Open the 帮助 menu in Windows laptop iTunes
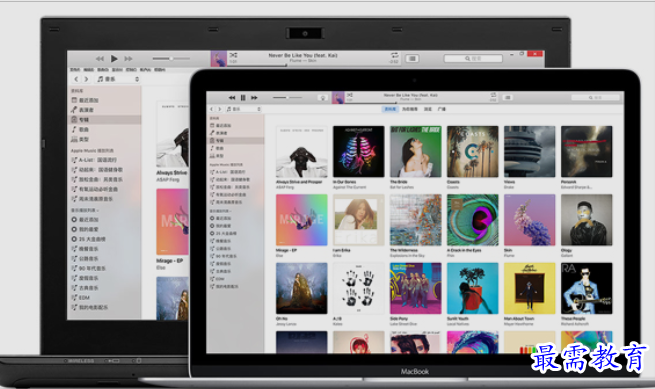The width and height of the screenshot is (655, 389). click(x=160, y=70)
